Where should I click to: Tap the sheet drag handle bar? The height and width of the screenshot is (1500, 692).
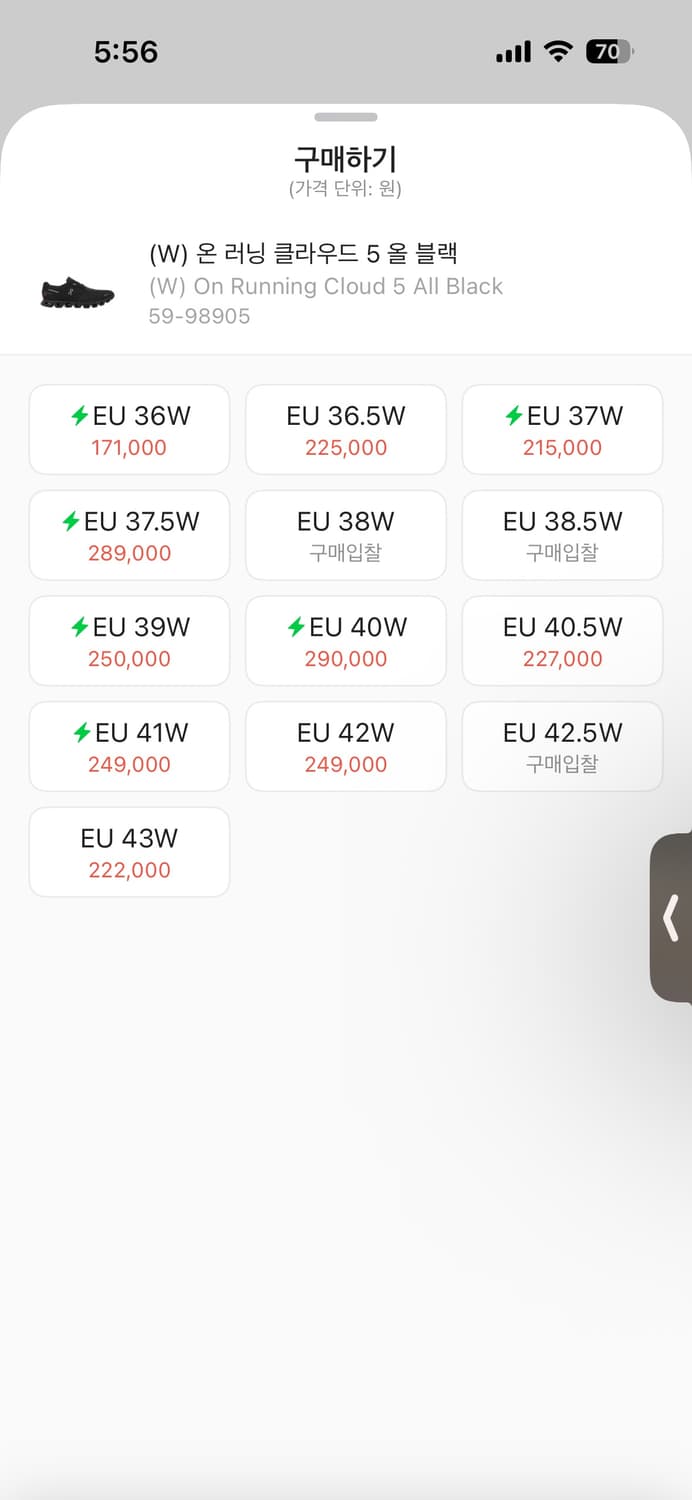[346, 117]
